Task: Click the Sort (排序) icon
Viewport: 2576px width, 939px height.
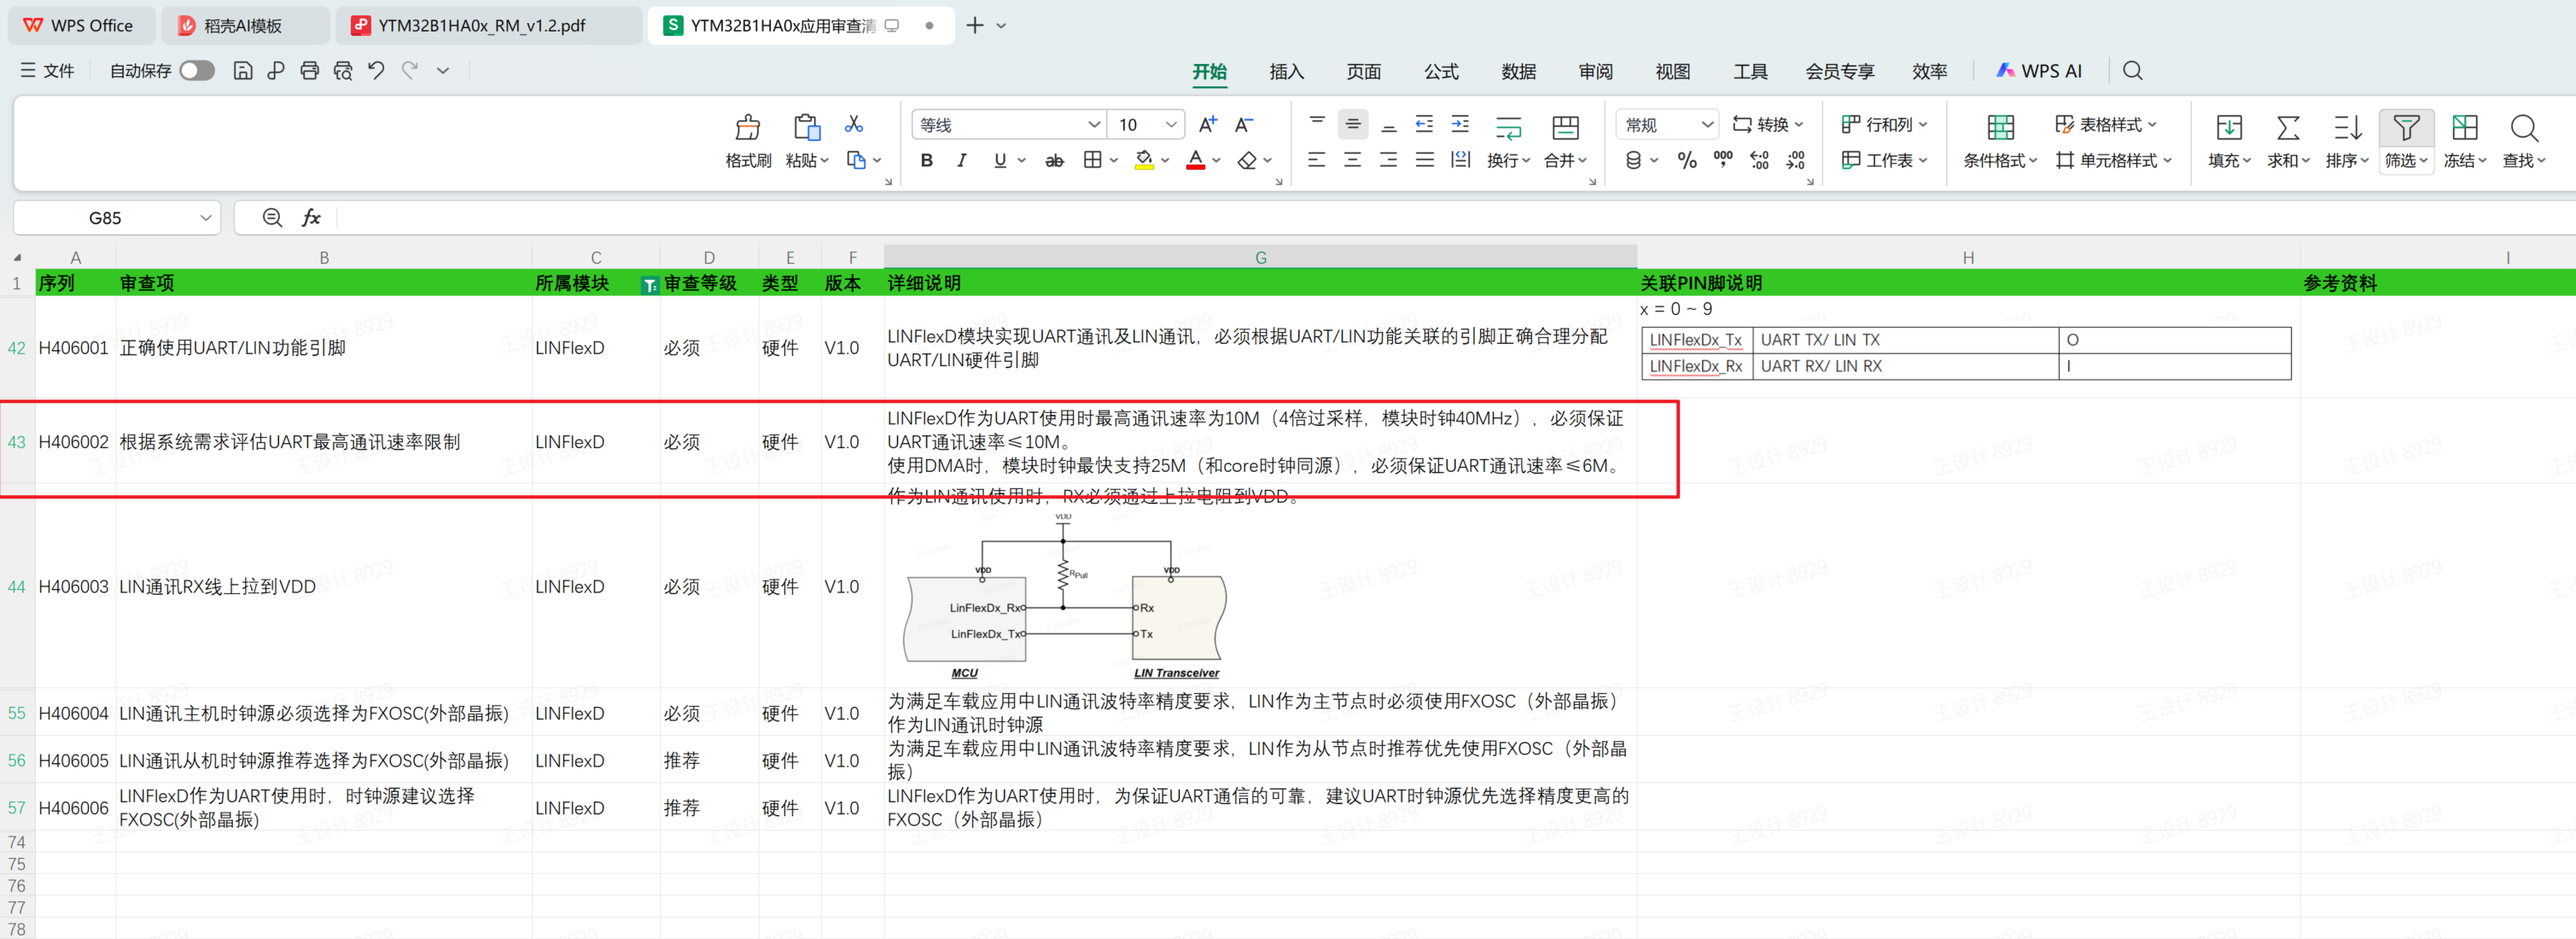Action: pyautogui.click(x=2347, y=127)
